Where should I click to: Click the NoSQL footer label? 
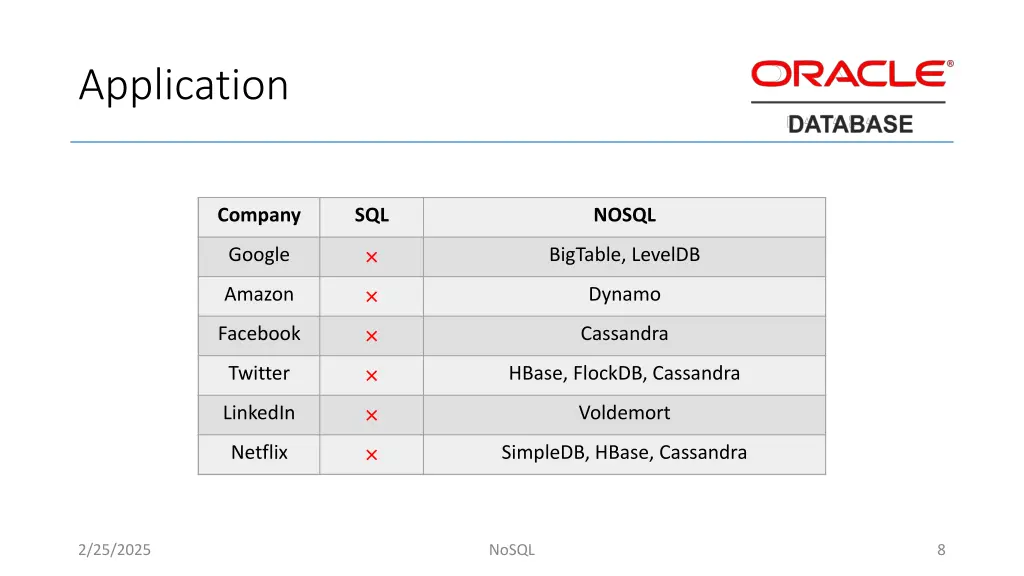(512, 550)
